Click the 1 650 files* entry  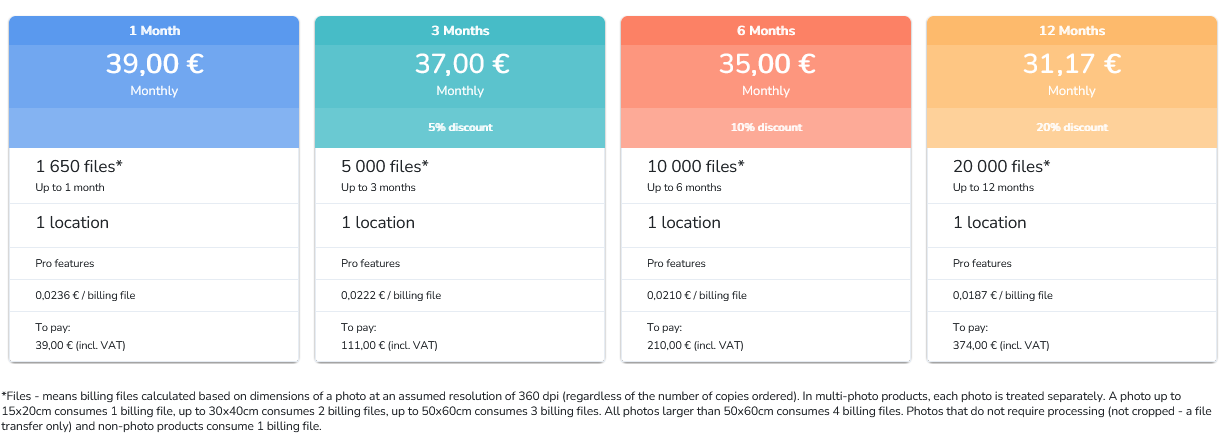[79, 167]
